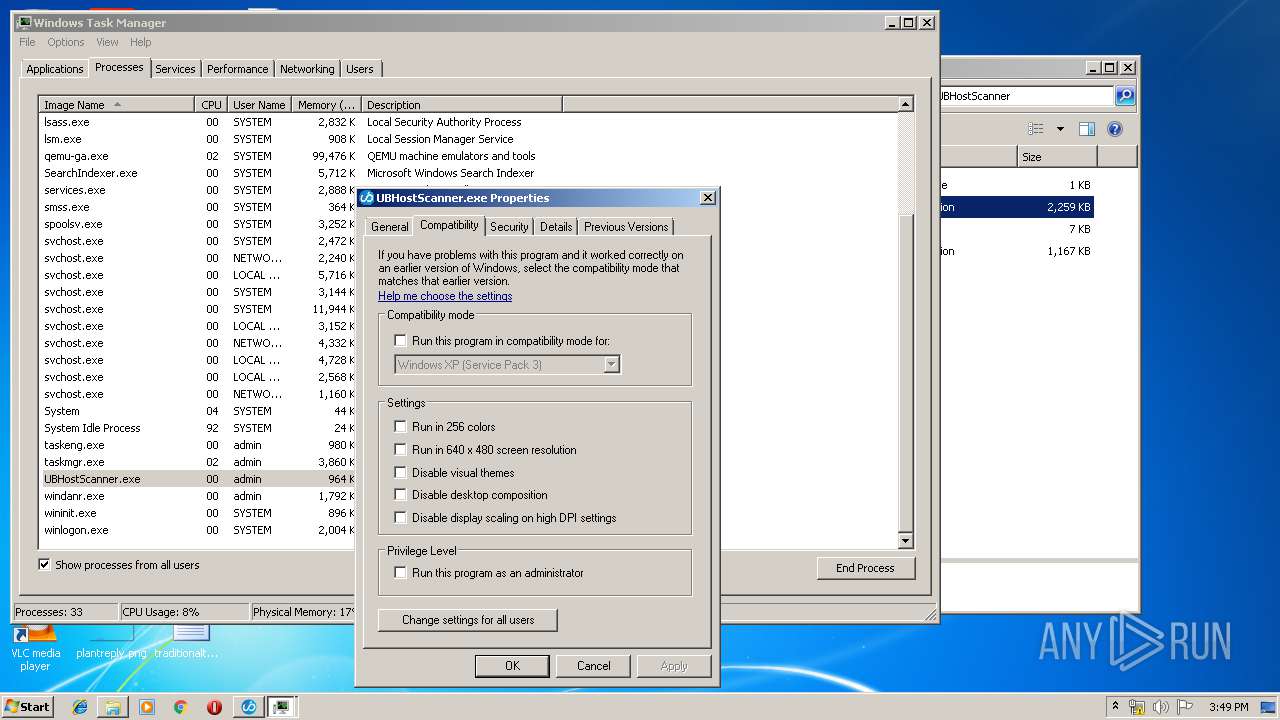This screenshot has height=720, width=1280.
Task: Open Internet Explorer from the taskbar
Action: click(x=80, y=707)
